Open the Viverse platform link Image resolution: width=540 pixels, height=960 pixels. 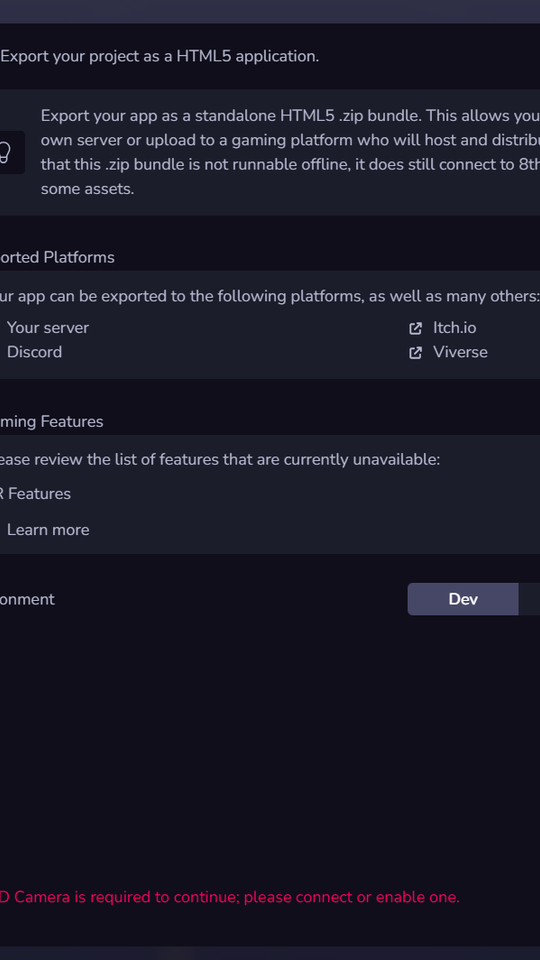[460, 352]
